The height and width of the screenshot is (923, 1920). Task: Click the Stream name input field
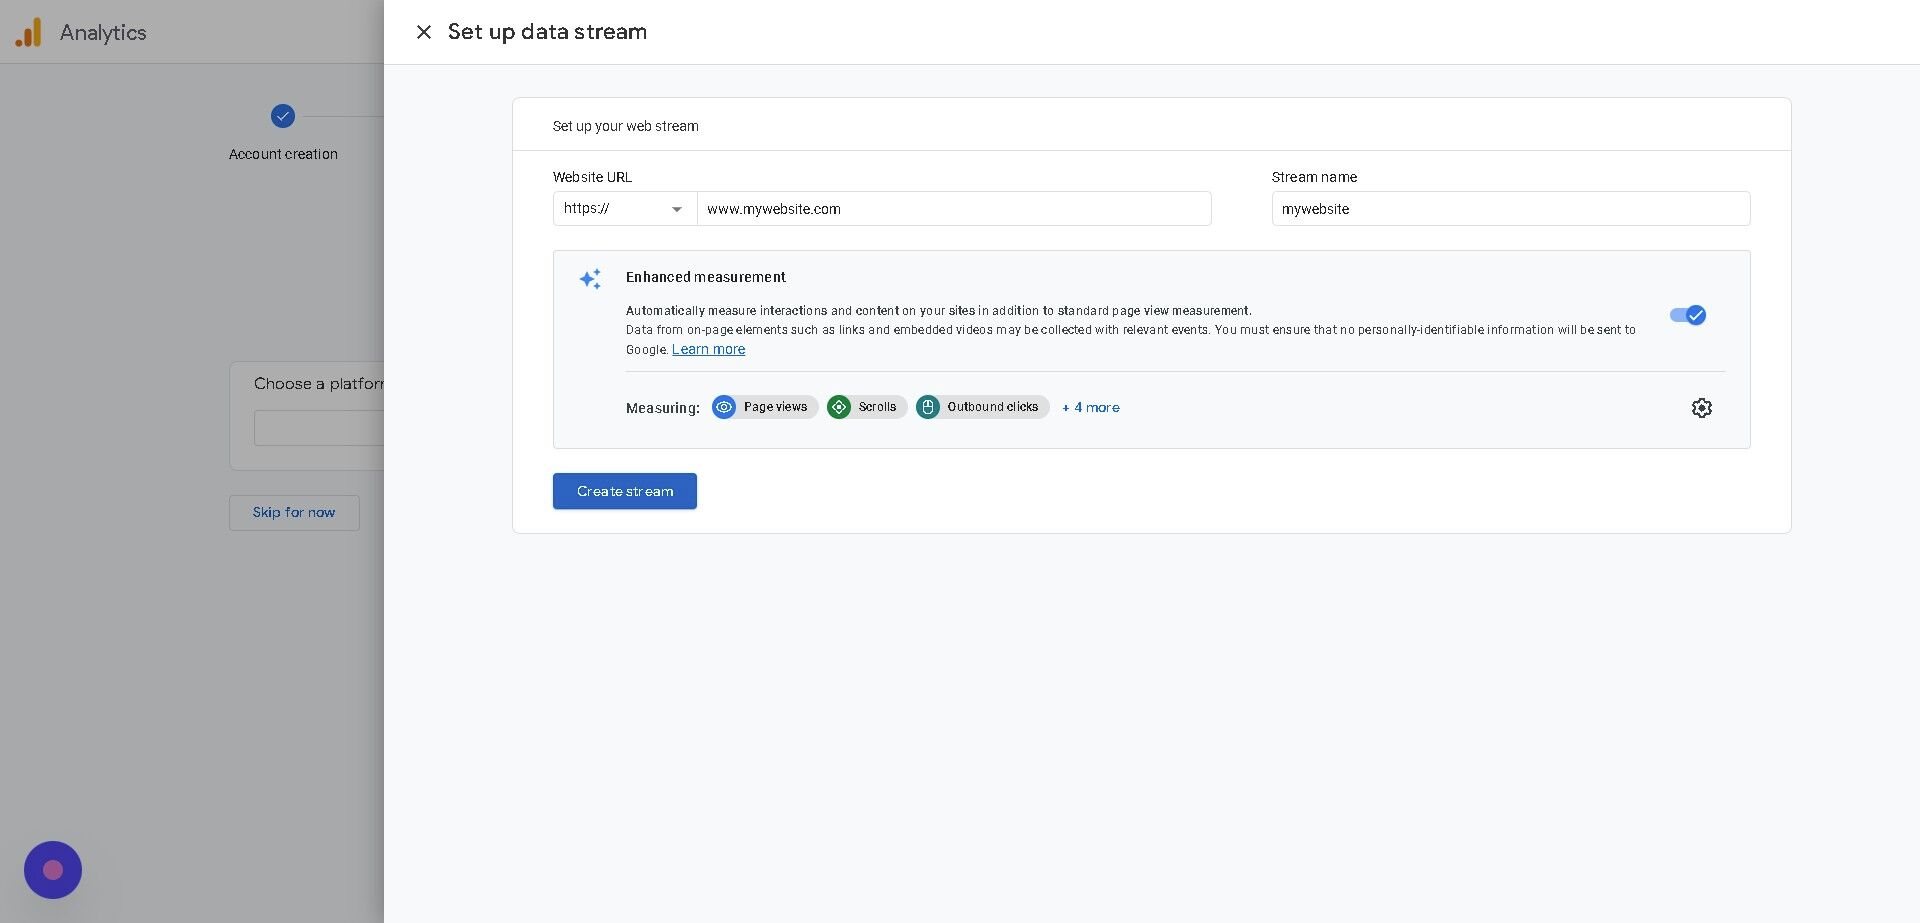click(x=1510, y=209)
